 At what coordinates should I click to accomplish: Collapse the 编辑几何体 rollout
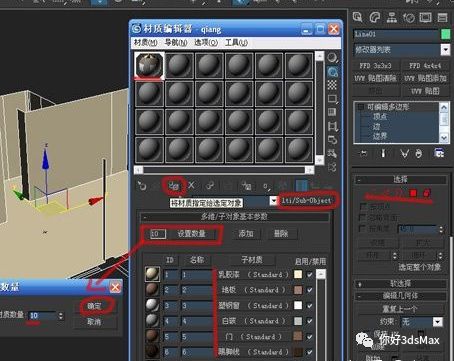pyautogui.click(x=400, y=296)
